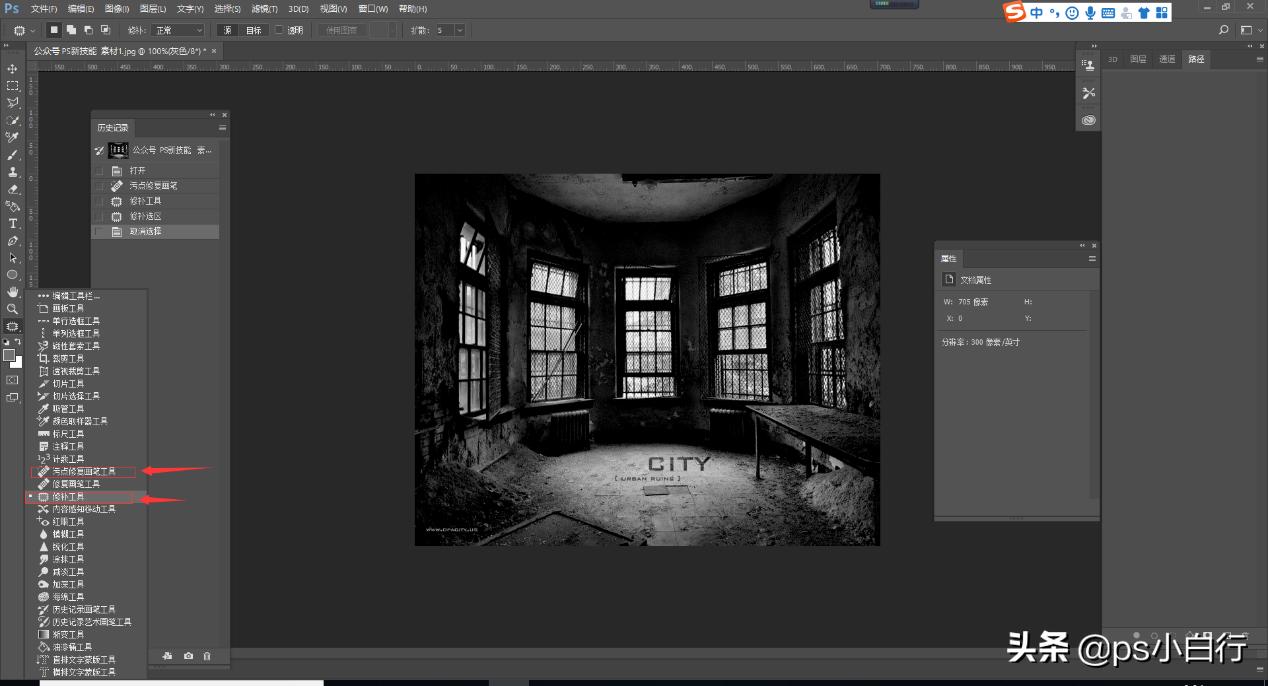Click Sogou input method S logo
This screenshot has width=1268, height=686.
(x=1016, y=12)
